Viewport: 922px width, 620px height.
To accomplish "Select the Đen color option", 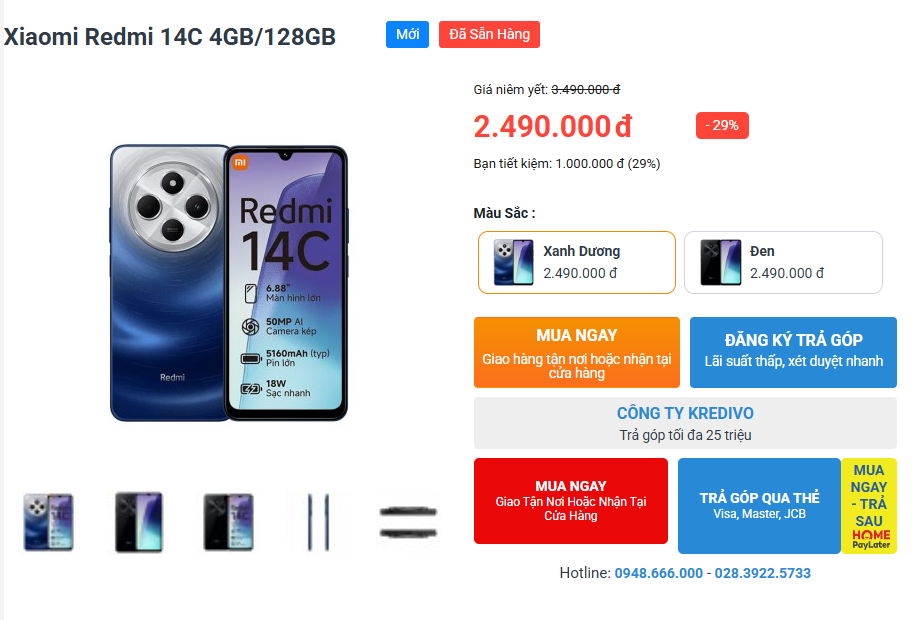I will (783, 262).
